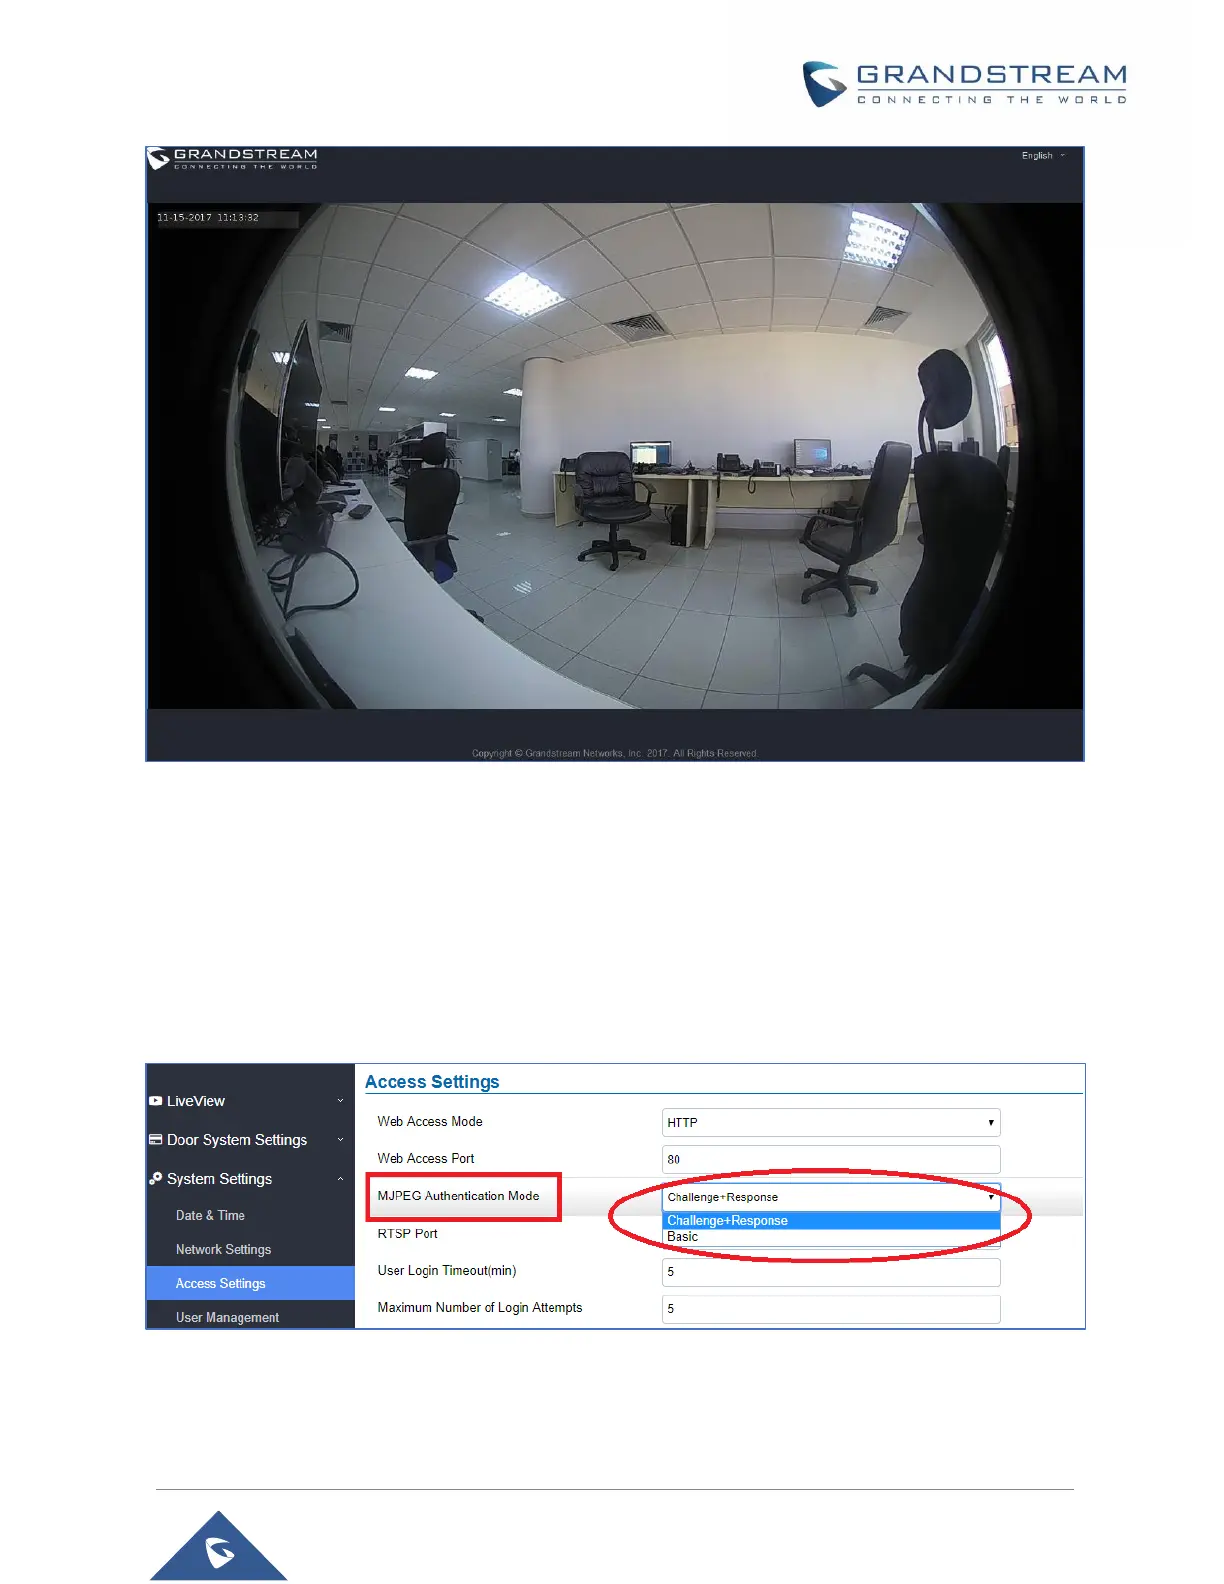
Task: Click the Web Access Port field
Action: [x=831, y=1159]
